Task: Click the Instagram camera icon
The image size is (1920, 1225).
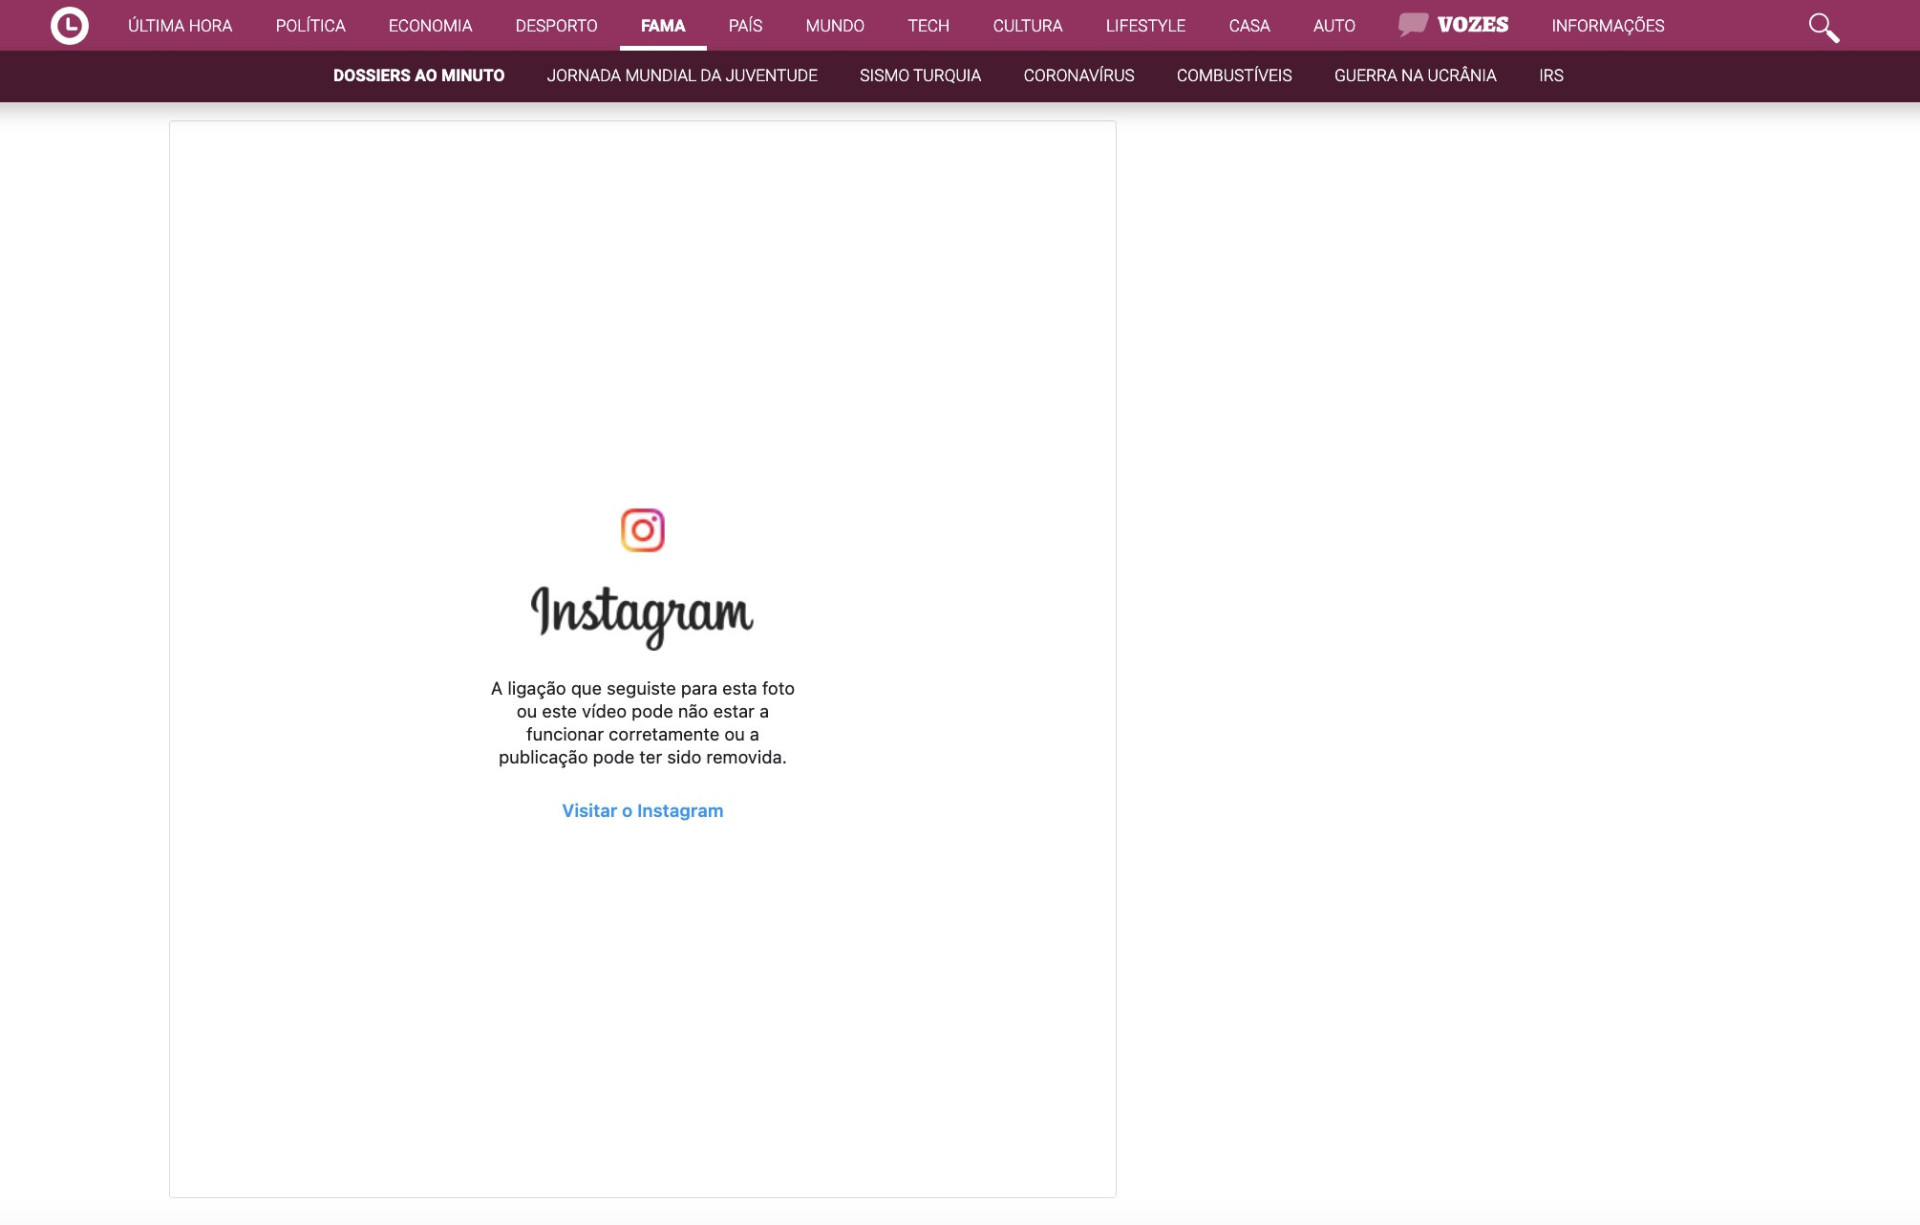Action: point(642,529)
